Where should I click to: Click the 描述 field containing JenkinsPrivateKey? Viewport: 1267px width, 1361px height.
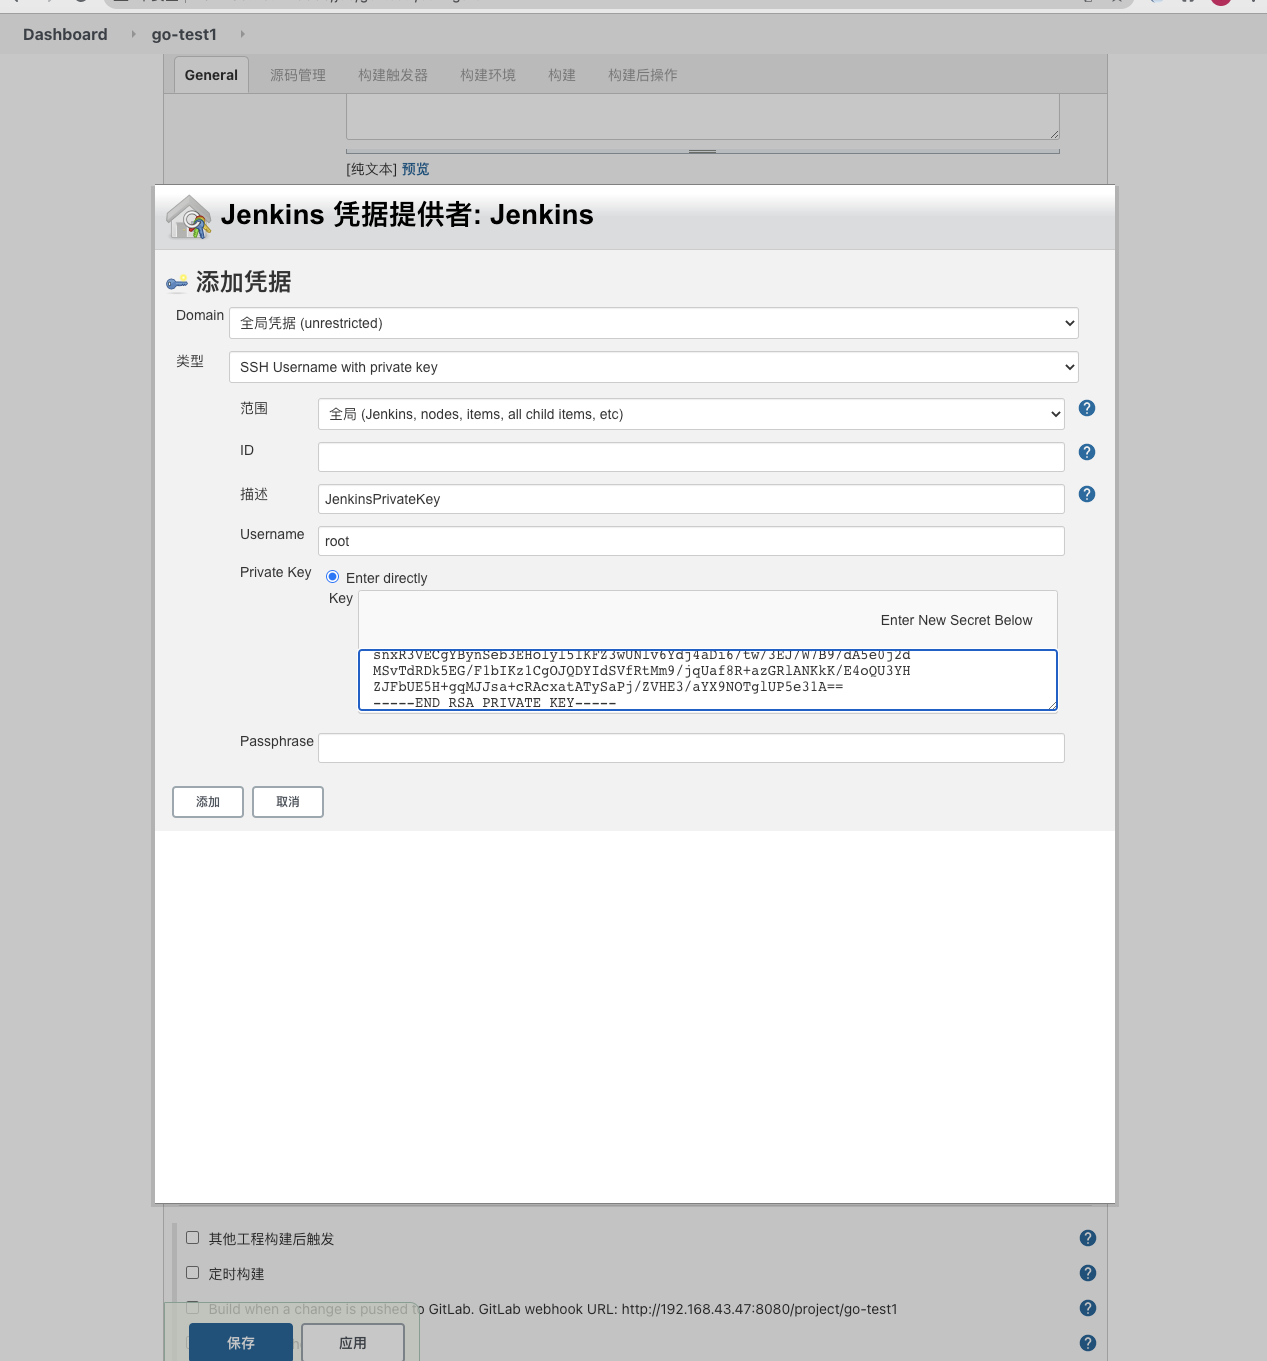click(691, 499)
